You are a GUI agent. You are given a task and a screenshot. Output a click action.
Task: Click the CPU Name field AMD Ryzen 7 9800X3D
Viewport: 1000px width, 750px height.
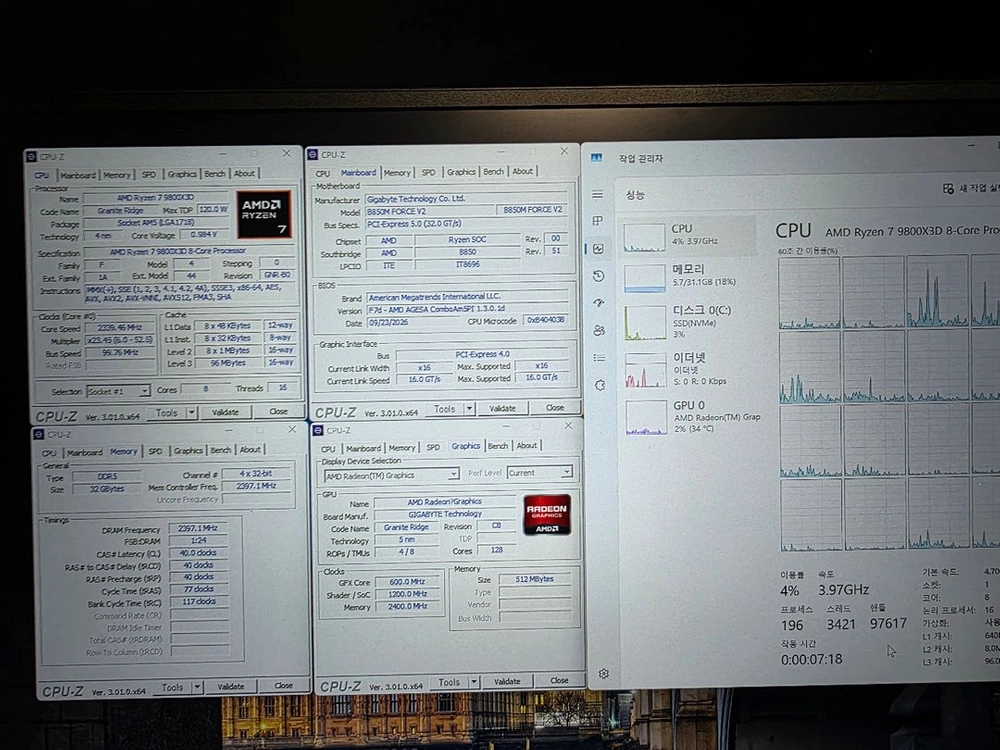[x=156, y=198]
